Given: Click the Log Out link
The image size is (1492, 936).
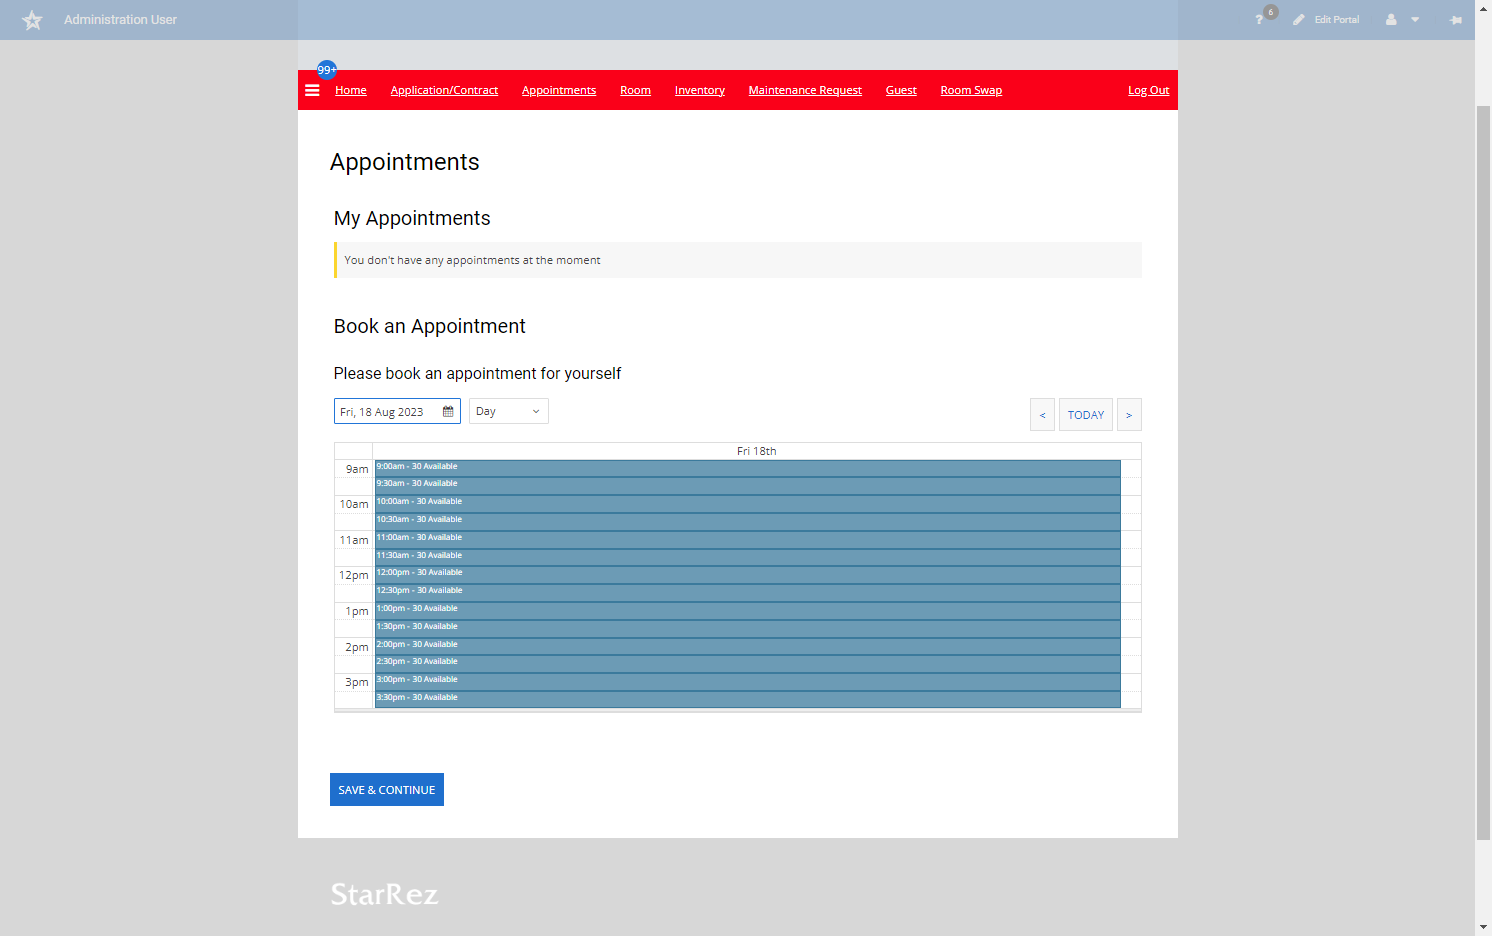Looking at the screenshot, I should tap(1148, 90).
